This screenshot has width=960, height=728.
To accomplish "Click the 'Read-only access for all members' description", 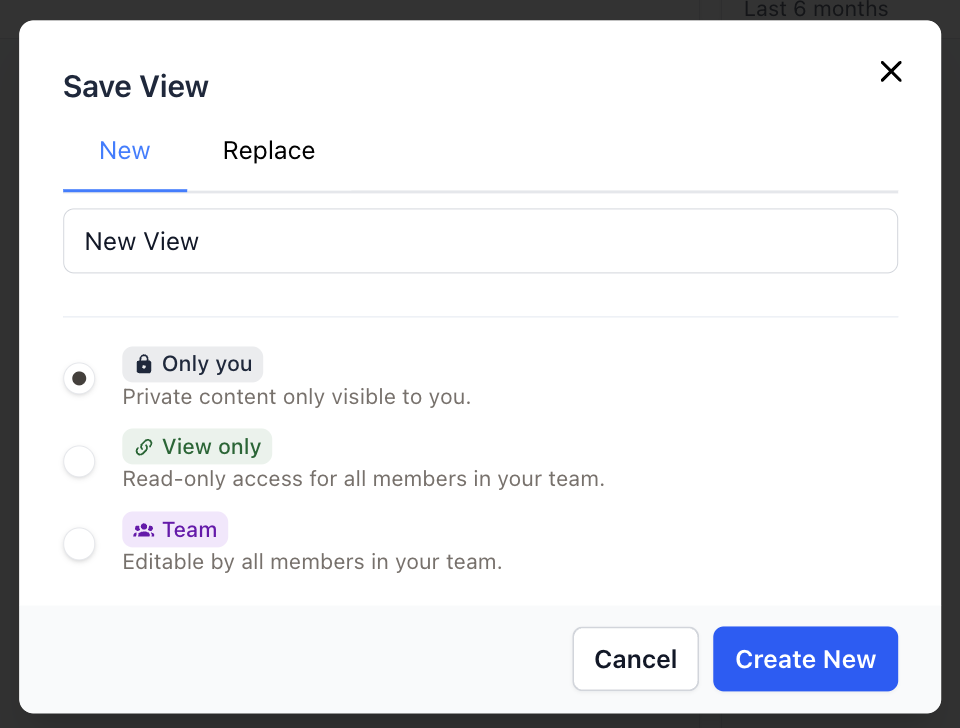I will click(363, 479).
